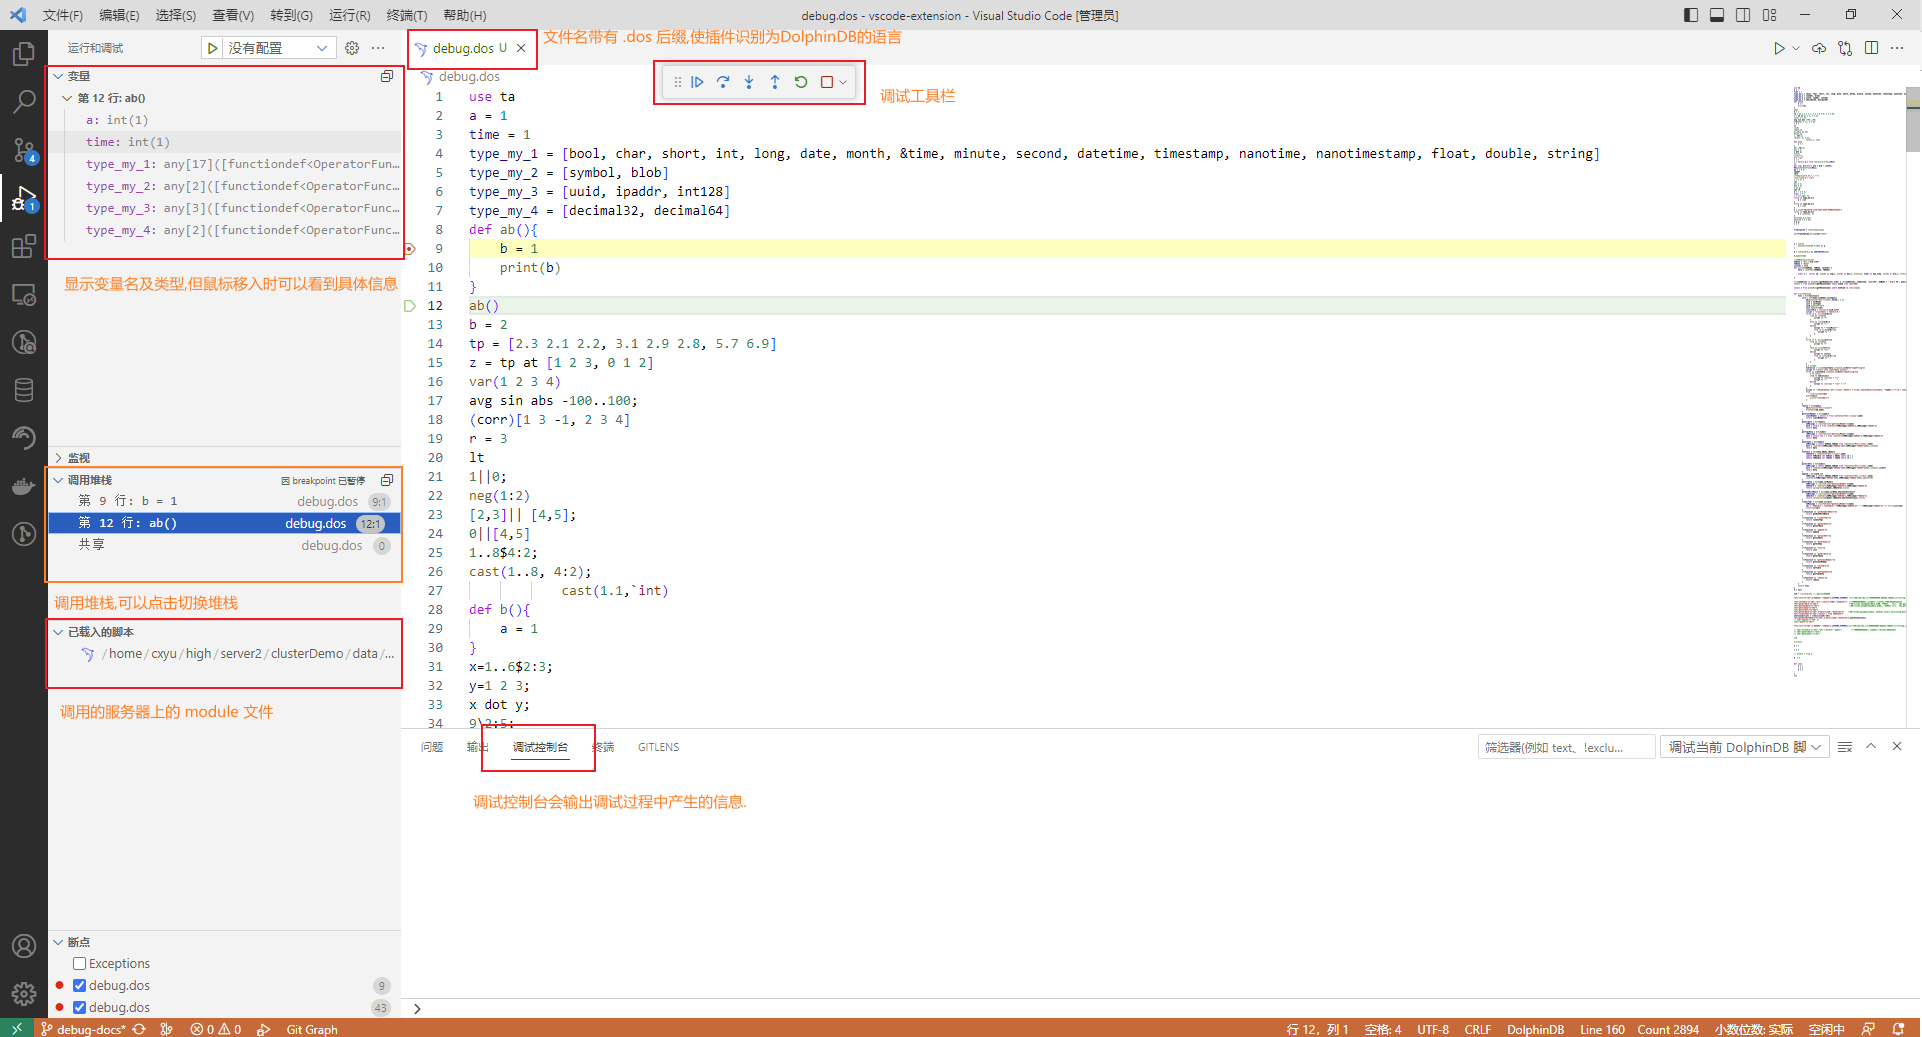Open the Extensions view in activity bar

pyautogui.click(x=24, y=246)
